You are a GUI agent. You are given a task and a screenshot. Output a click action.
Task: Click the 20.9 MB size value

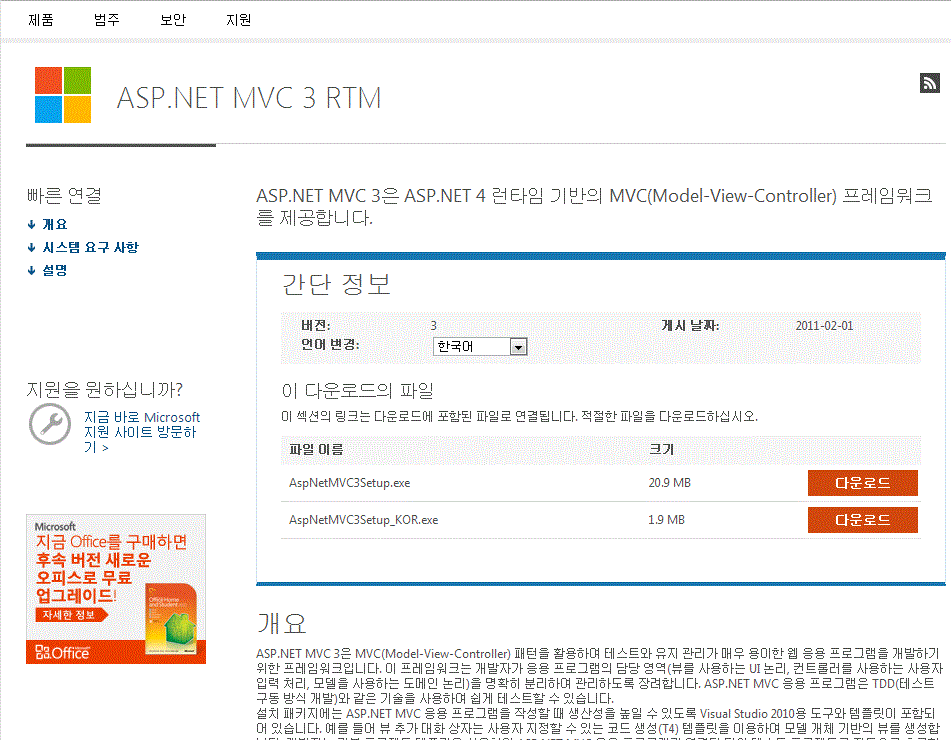click(670, 483)
